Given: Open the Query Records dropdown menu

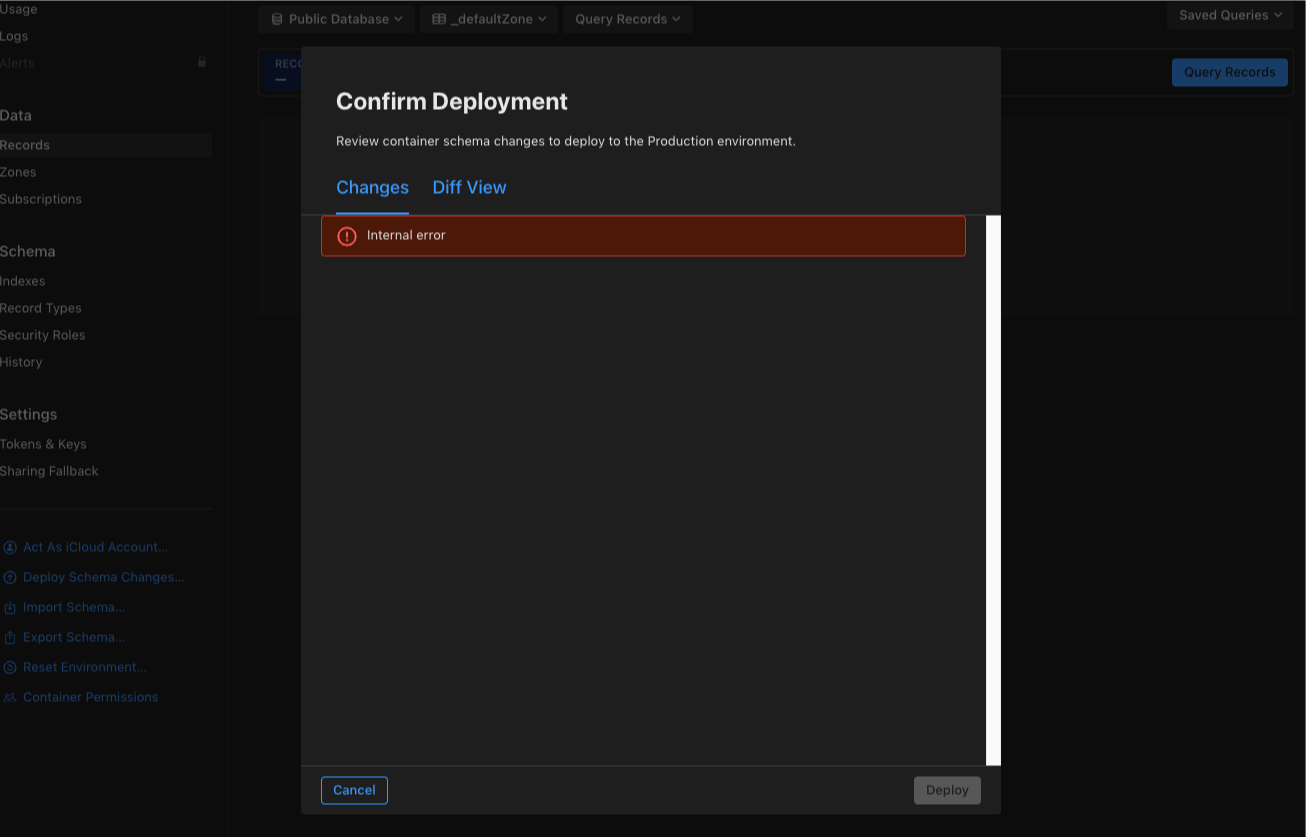Looking at the screenshot, I should 627,19.
